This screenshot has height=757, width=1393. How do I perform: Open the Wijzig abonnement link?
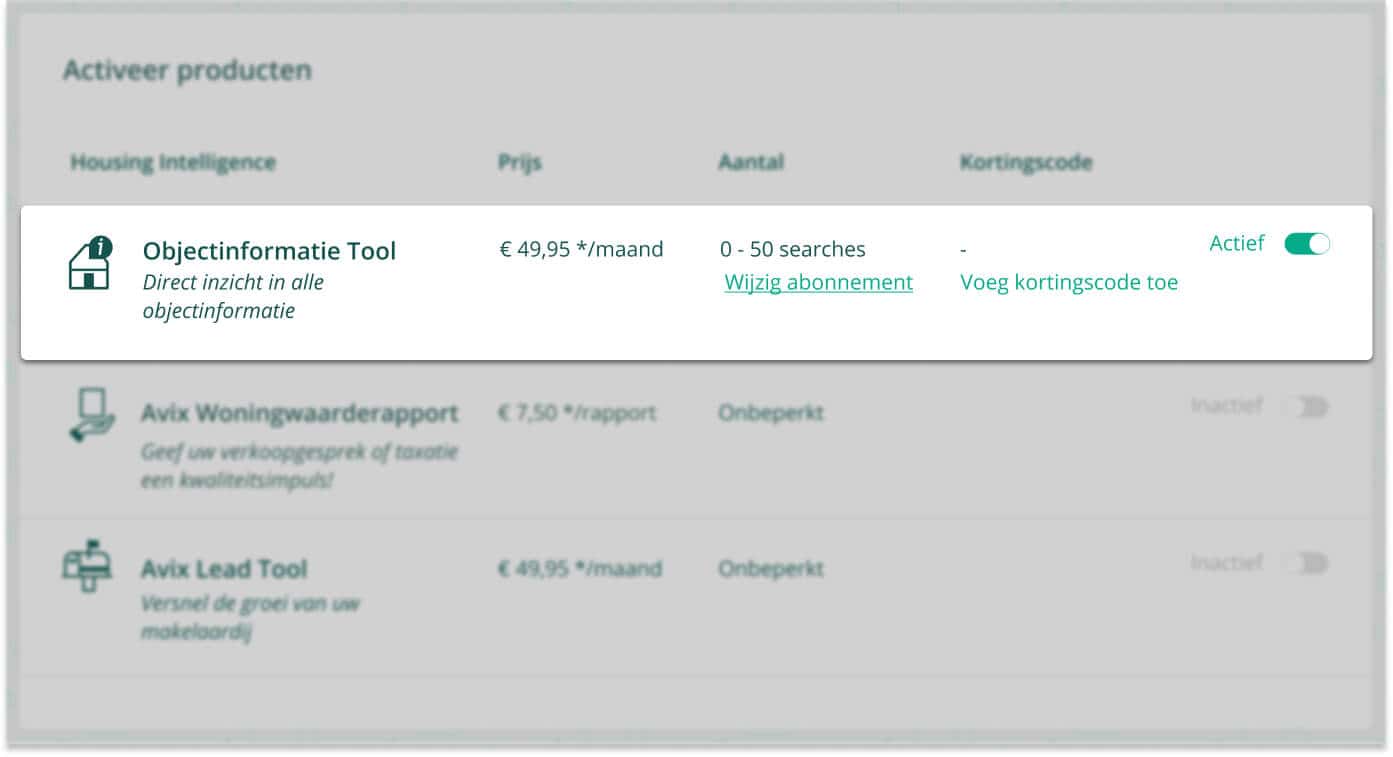click(x=818, y=282)
